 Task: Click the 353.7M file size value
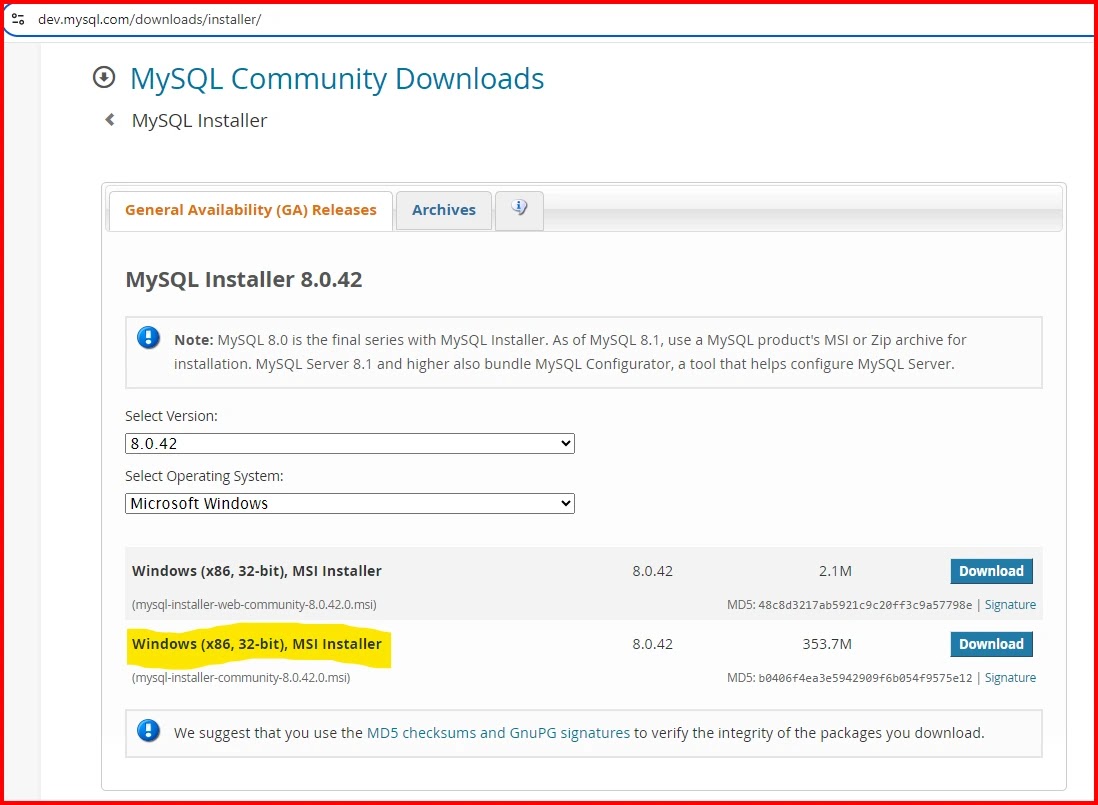coord(827,644)
